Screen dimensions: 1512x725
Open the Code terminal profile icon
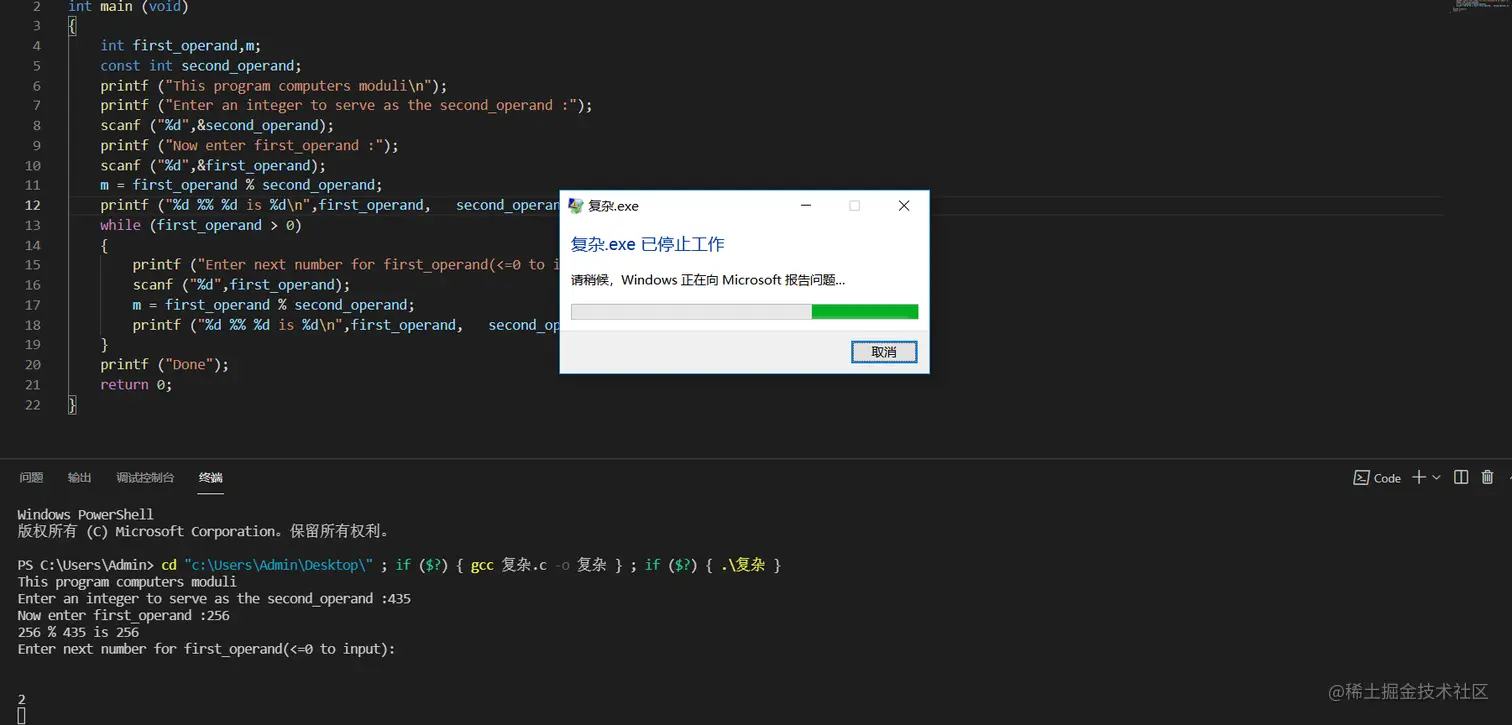tap(1361, 478)
